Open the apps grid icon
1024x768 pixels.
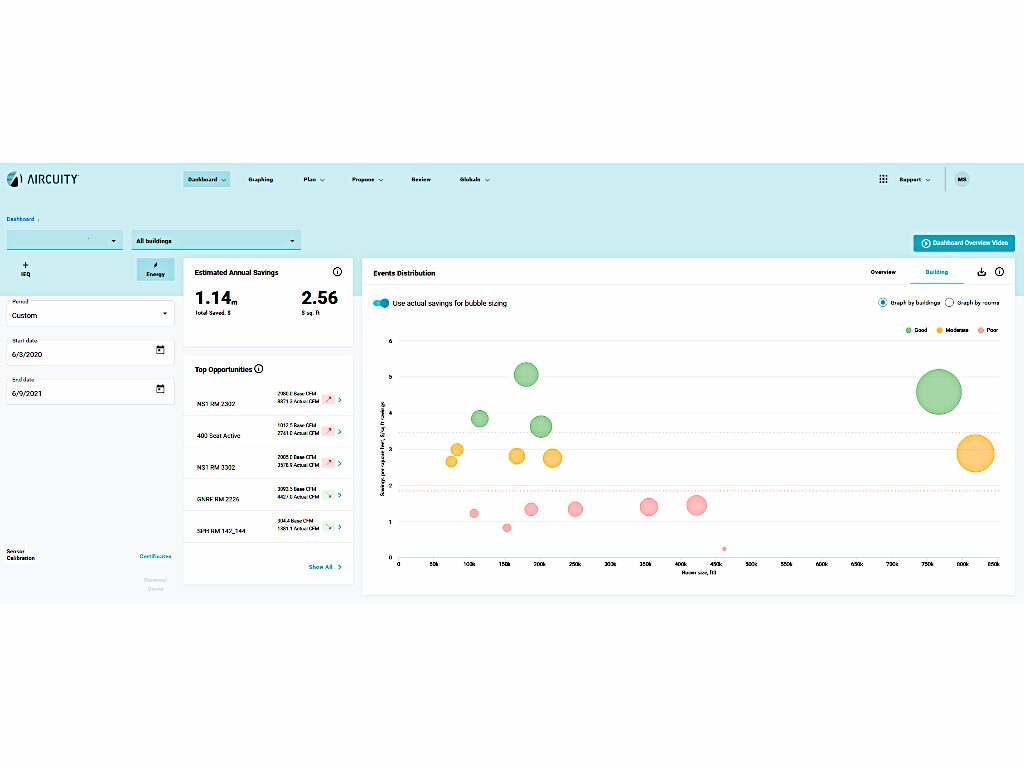click(x=883, y=179)
